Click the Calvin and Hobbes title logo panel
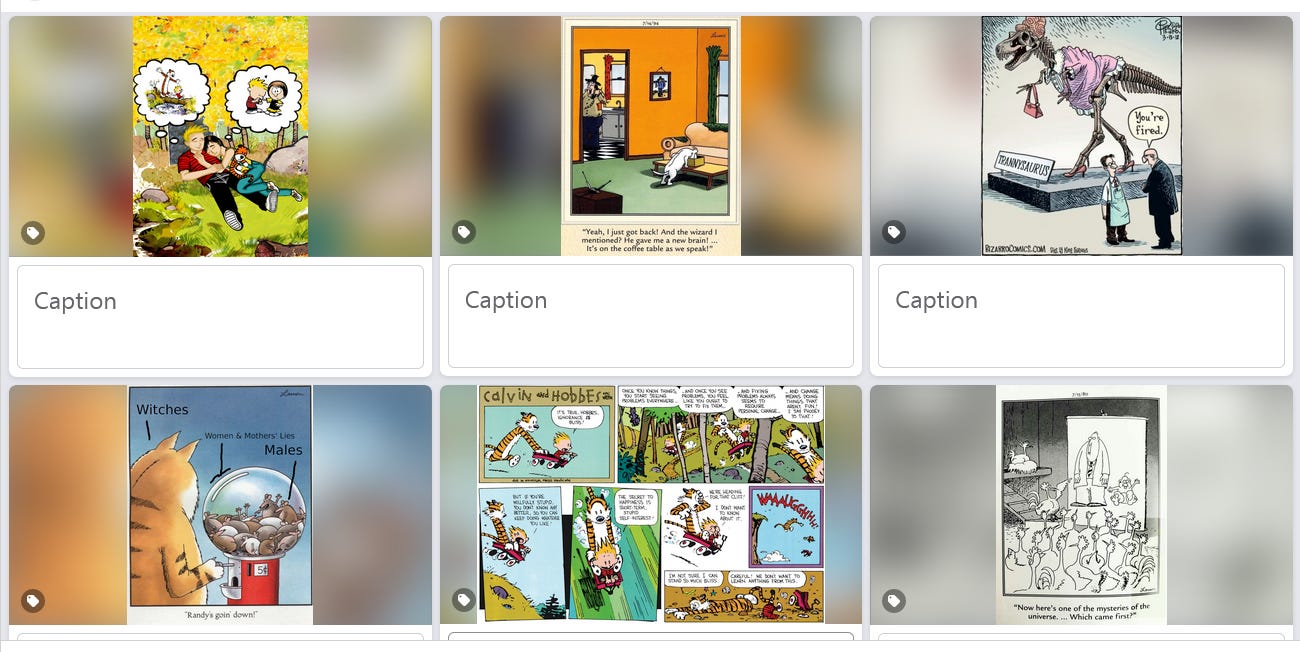Viewport: 1300px width, 652px height. pos(546,396)
